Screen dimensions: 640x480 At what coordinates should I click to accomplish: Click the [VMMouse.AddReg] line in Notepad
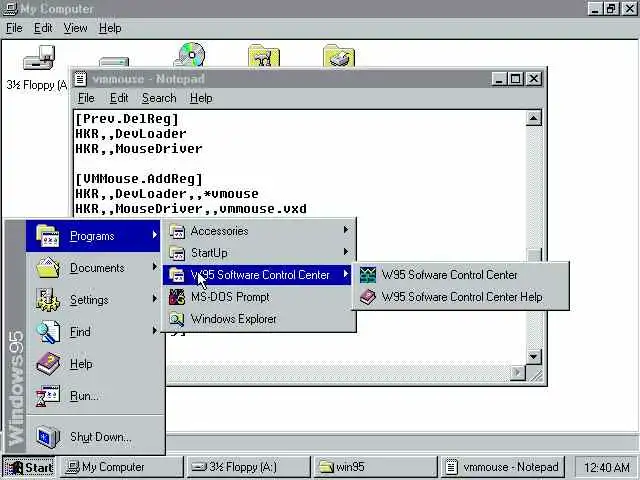[x=139, y=179]
